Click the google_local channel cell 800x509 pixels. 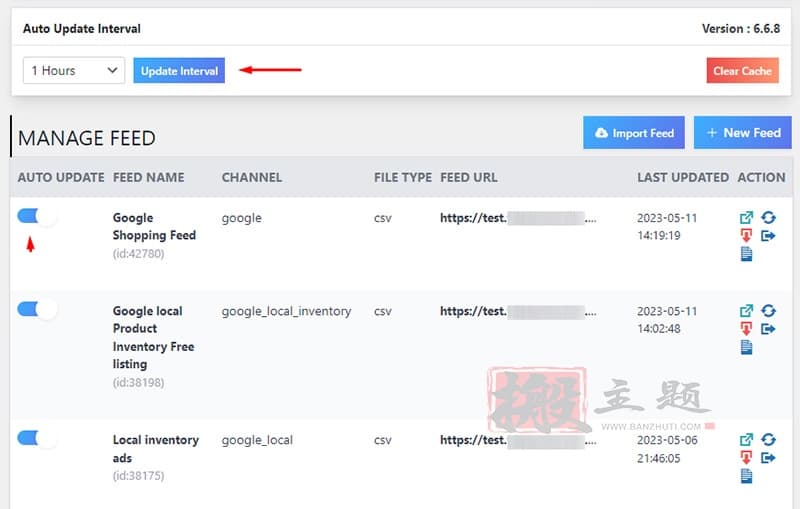click(257, 440)
